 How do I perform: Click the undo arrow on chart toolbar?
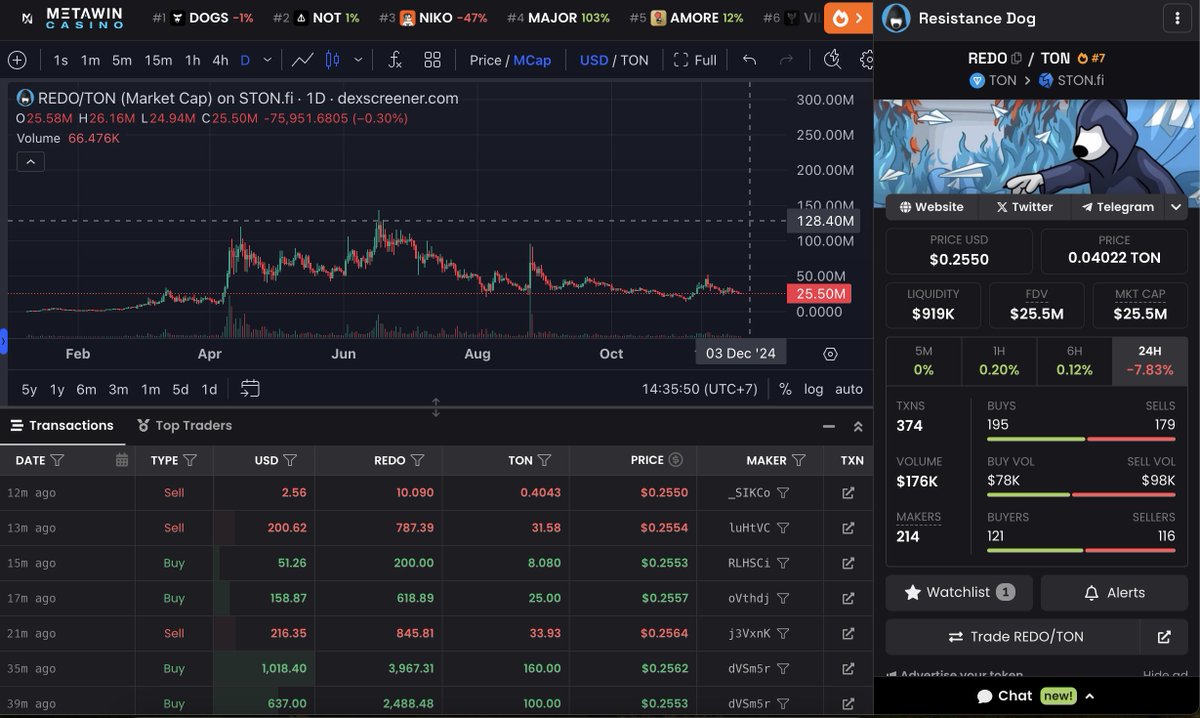pyautogui.click(x=749, y=60)
